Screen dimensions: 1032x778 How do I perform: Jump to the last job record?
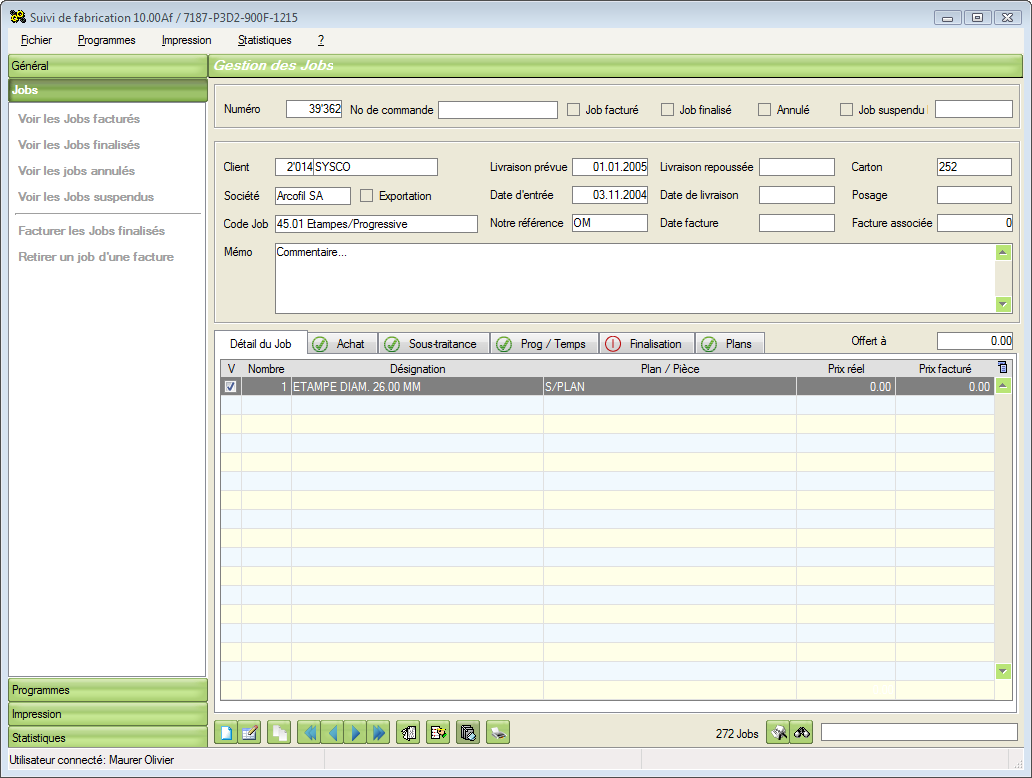378,733
